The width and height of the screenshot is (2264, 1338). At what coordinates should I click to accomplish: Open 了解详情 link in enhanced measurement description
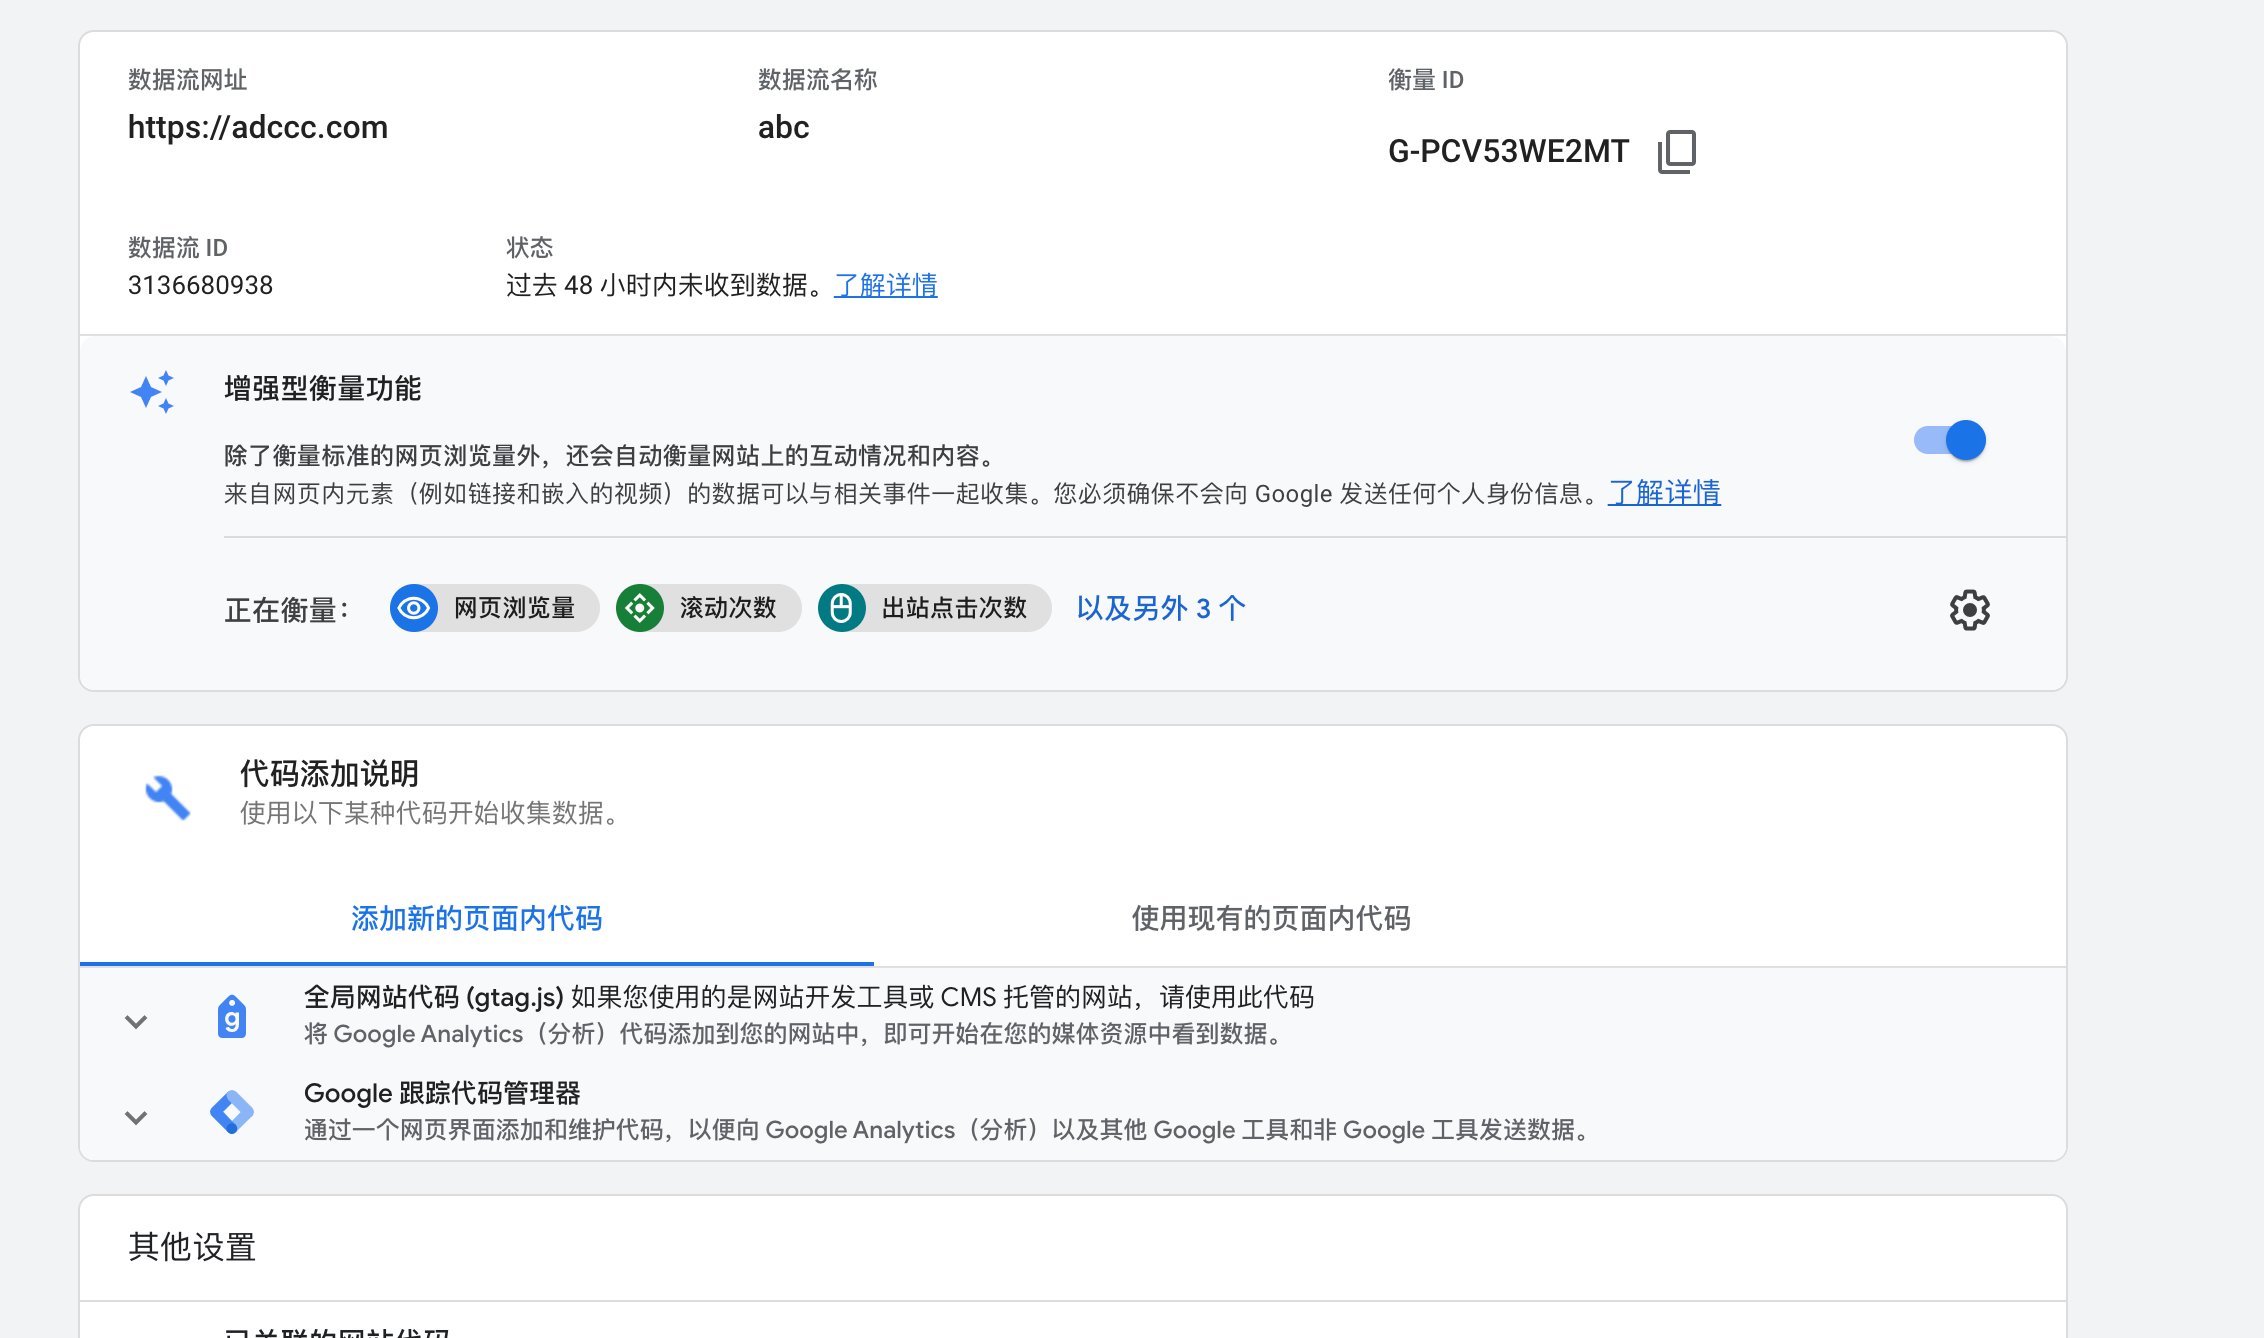pyautogui.click(x=1664, y=493)
